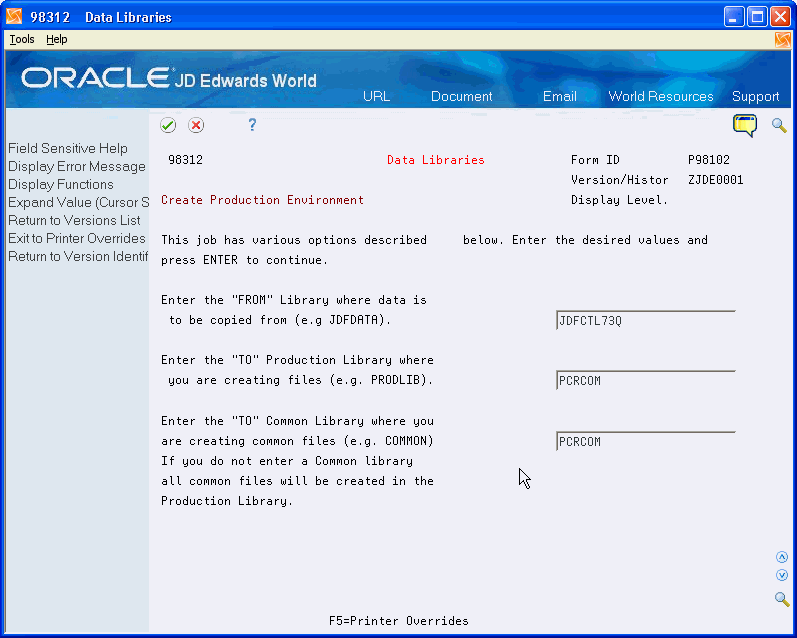Click the blue question mark help icon
Screen dimensions: 797x638
[x=252, y=125]
